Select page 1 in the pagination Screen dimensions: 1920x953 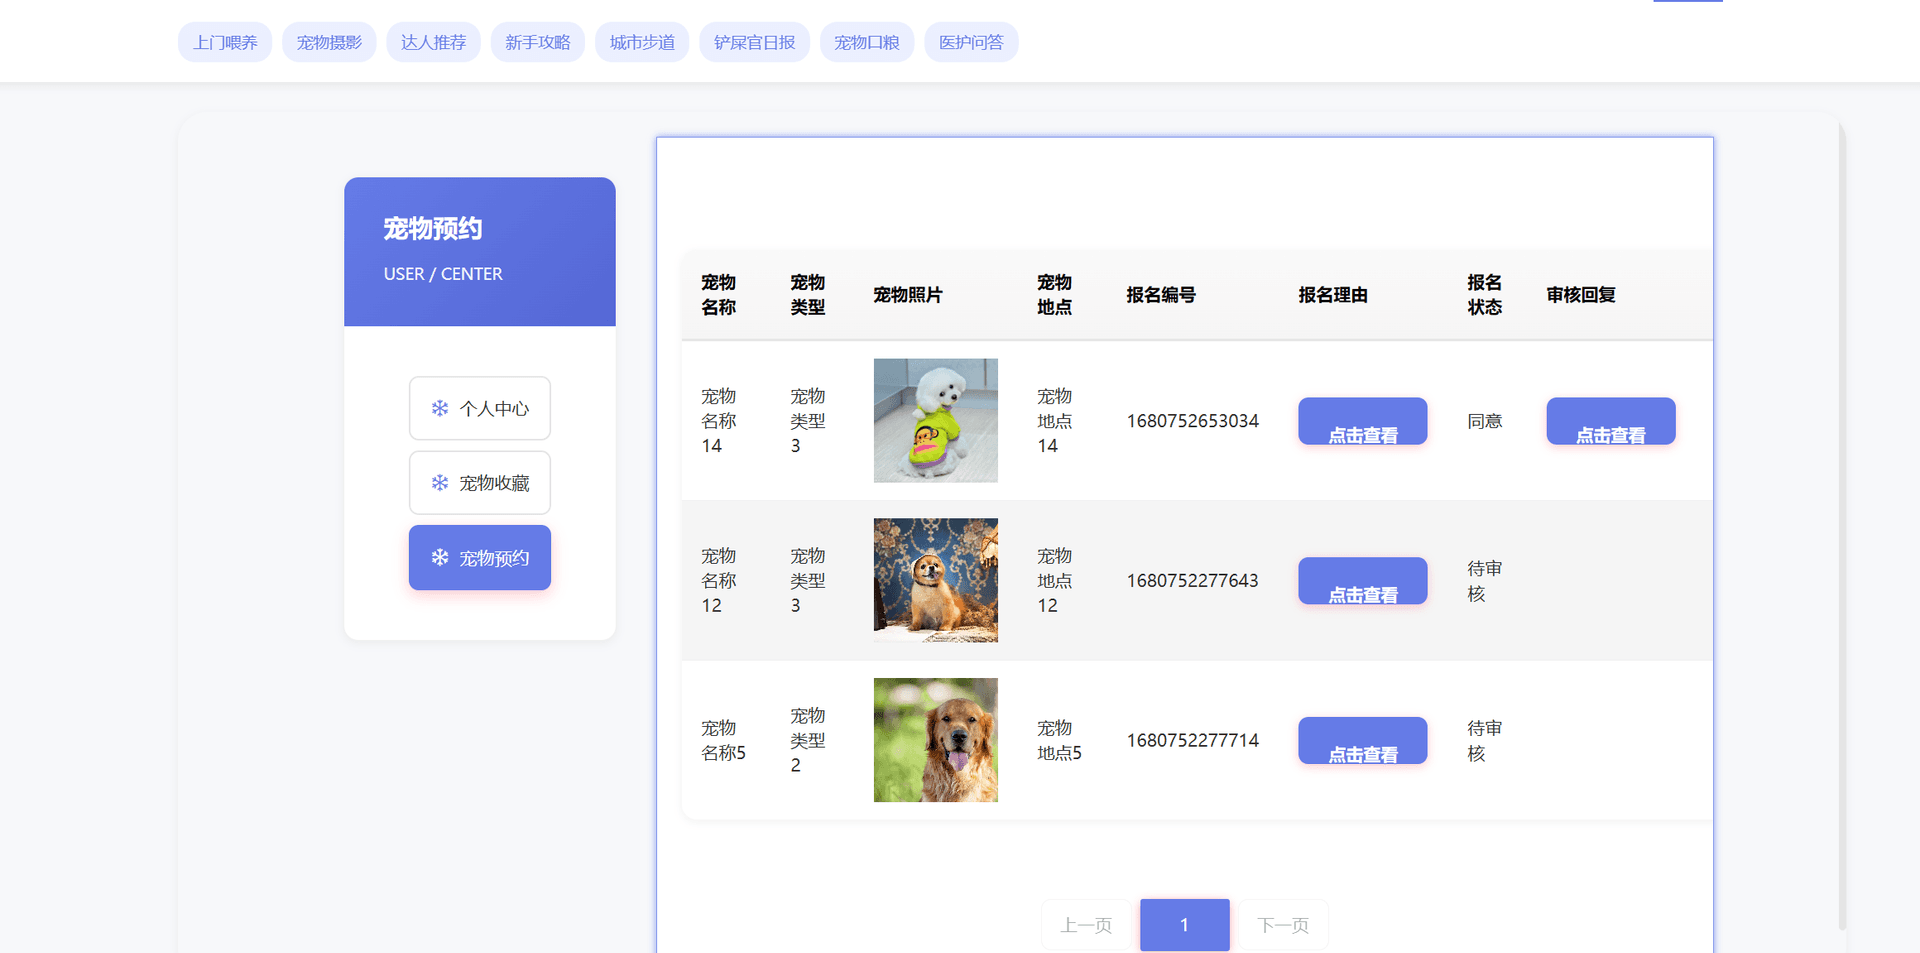[x=1184, y=925]
